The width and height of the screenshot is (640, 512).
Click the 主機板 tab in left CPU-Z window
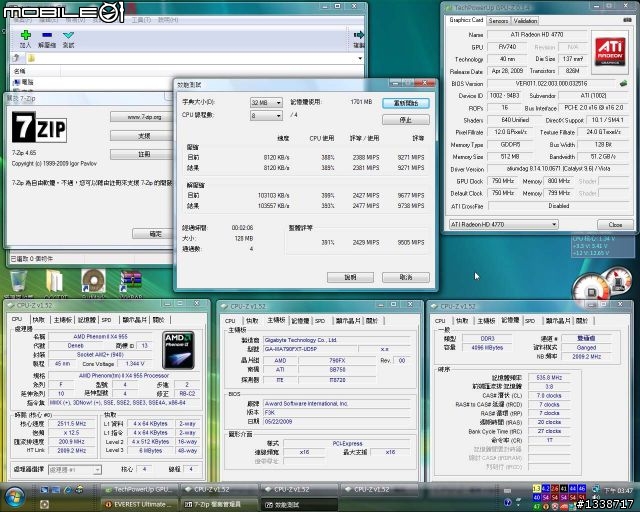(62, 320)
